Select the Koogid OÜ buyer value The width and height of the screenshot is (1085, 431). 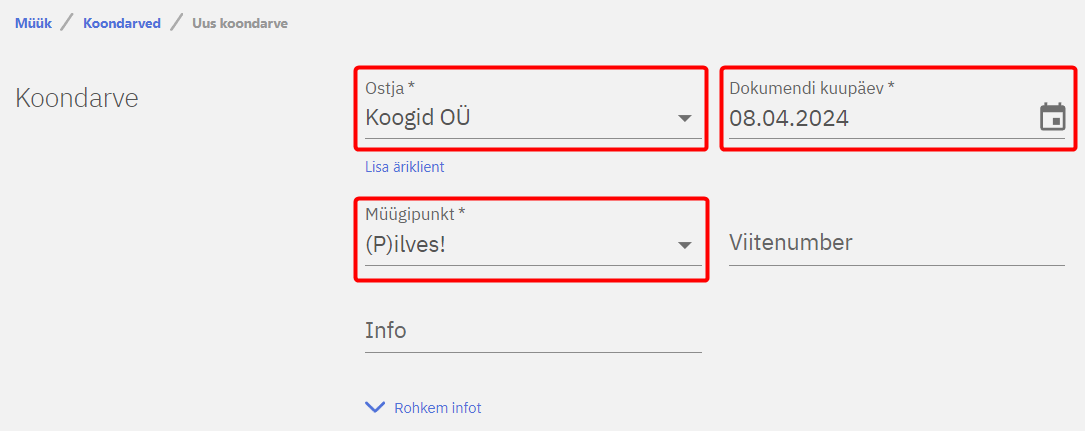tap(418, 118)
